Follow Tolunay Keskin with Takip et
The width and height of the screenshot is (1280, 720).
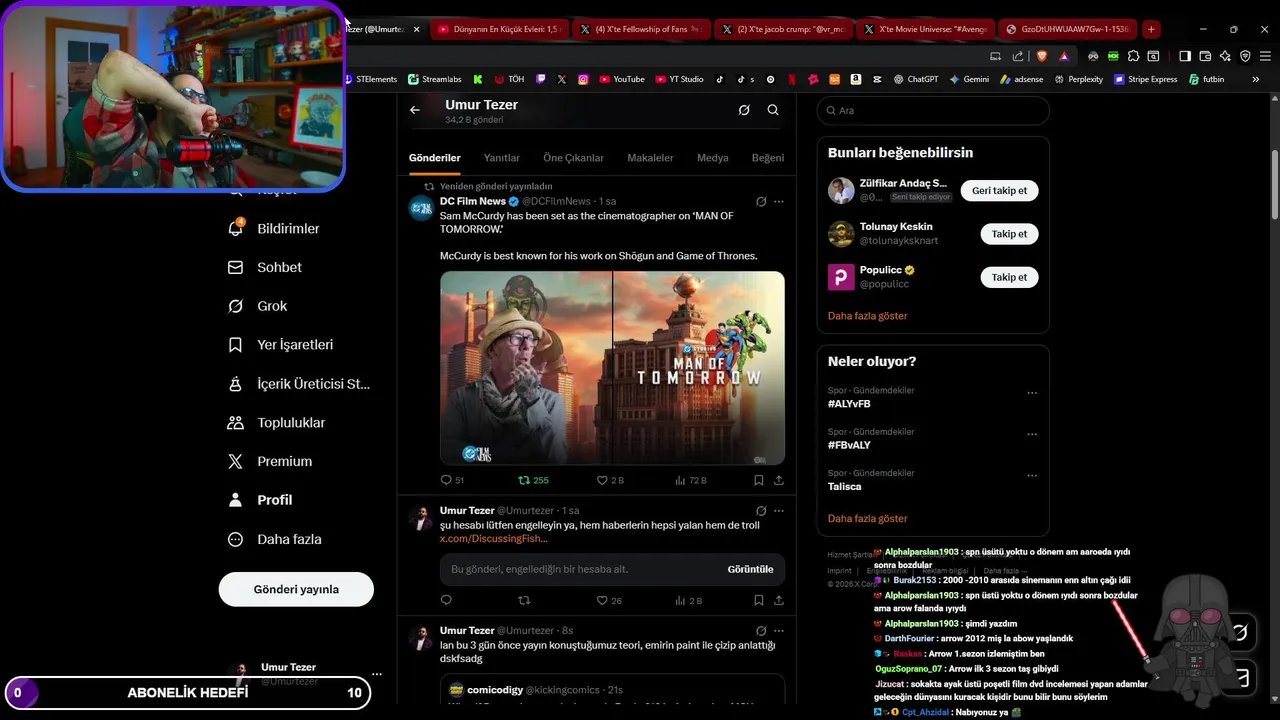[x=1009, y=234]
